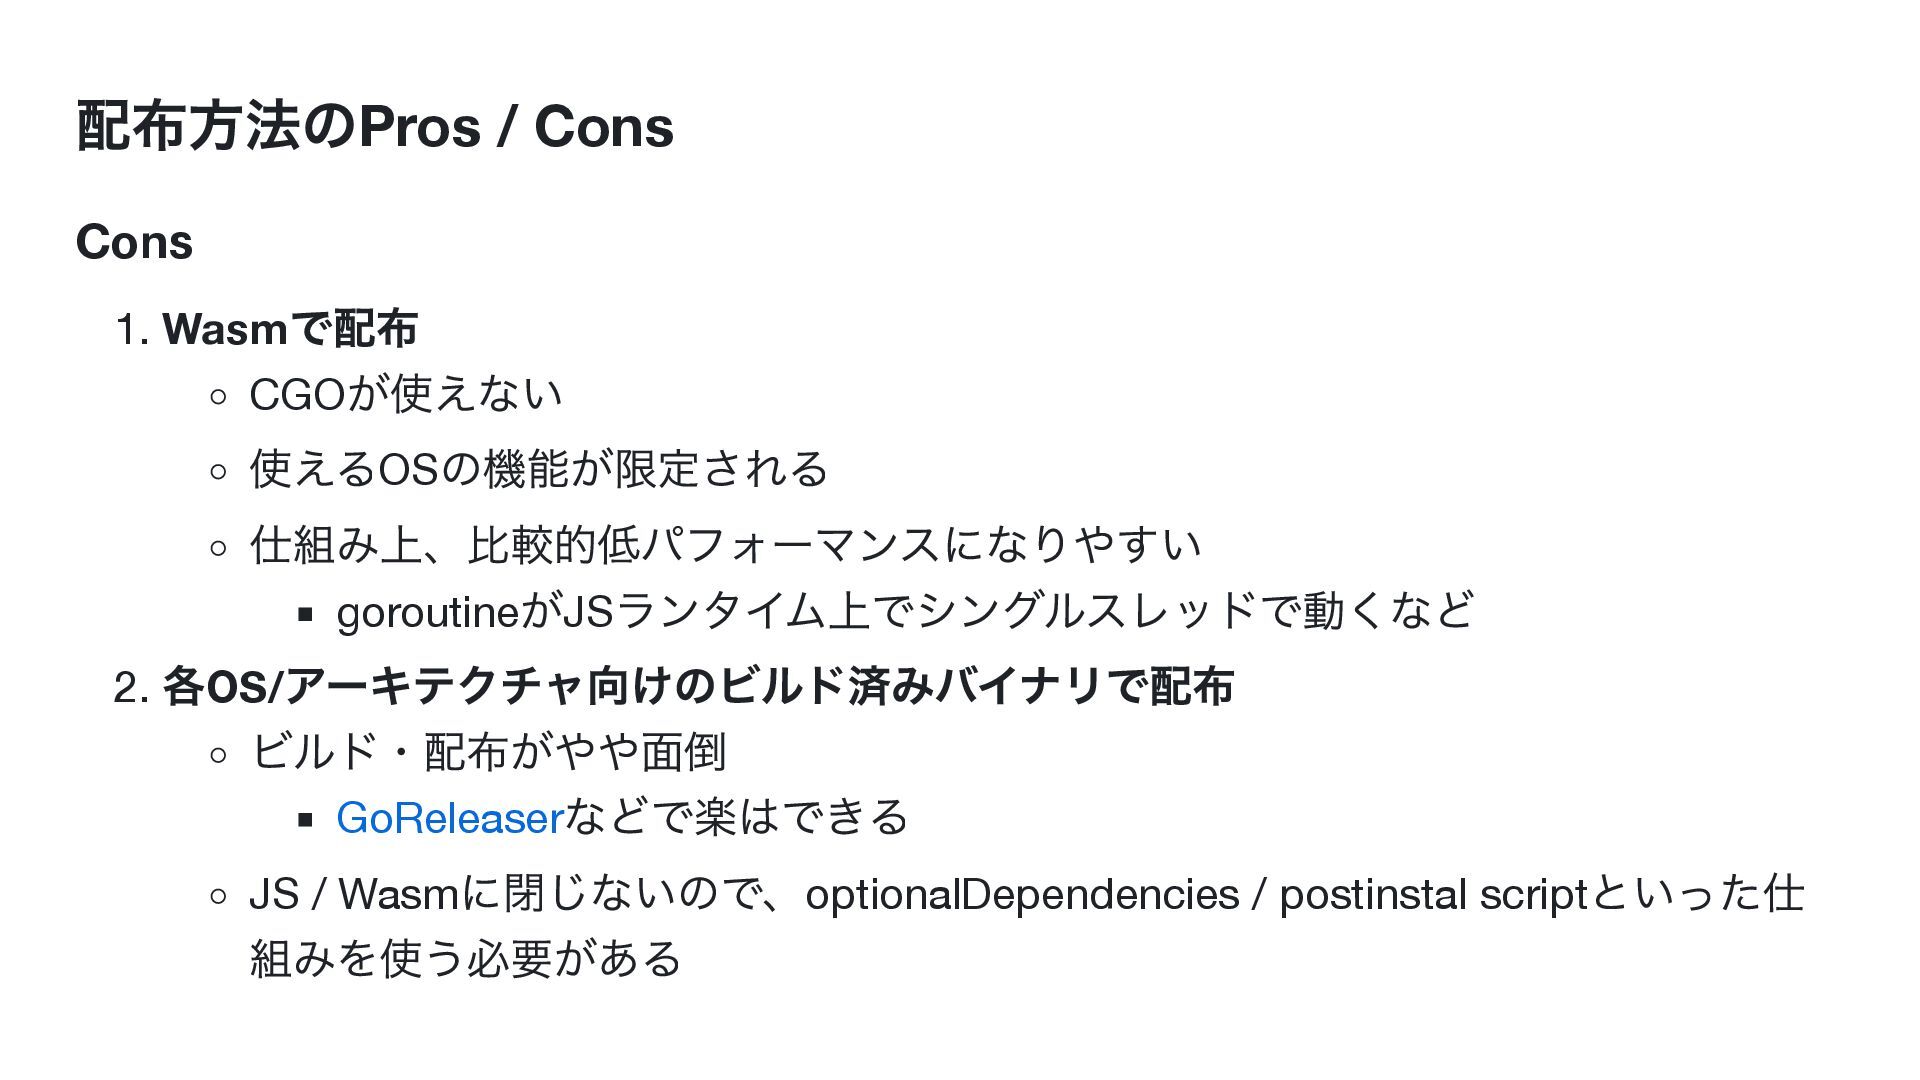The width and height of the screenshot is (1920, 1080).
Task: Select the heading 各OS/アーキテクチャ向けのビルド済みバイナリで配布
Action: point(698,686)
